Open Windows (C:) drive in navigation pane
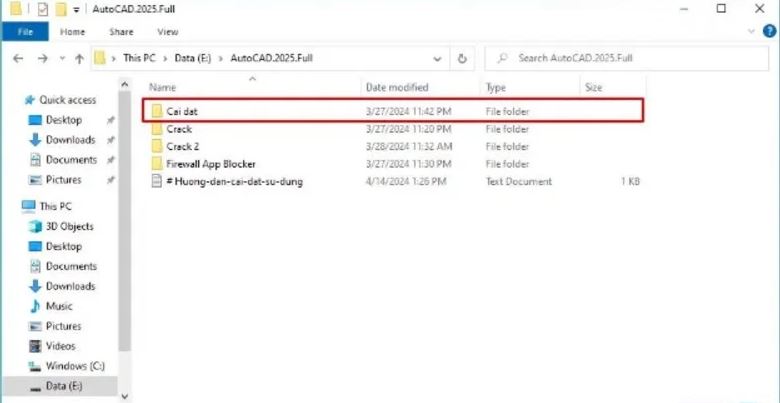Image resolution: width=780 pixels, height=403 pixels. 75,366
